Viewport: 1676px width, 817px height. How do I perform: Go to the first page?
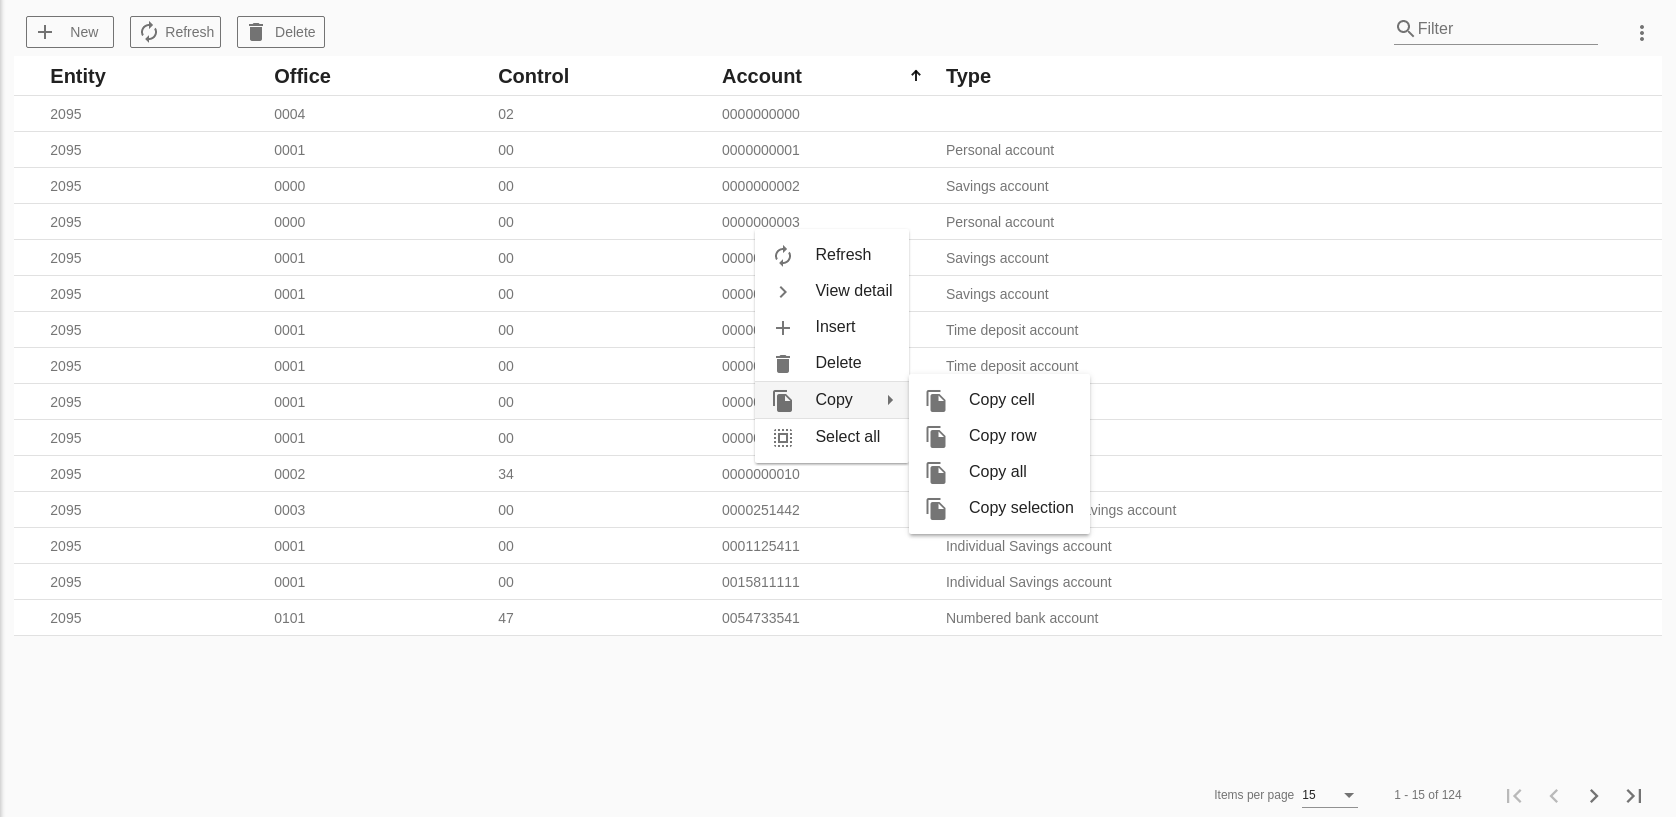click(x=1514, y=796)
